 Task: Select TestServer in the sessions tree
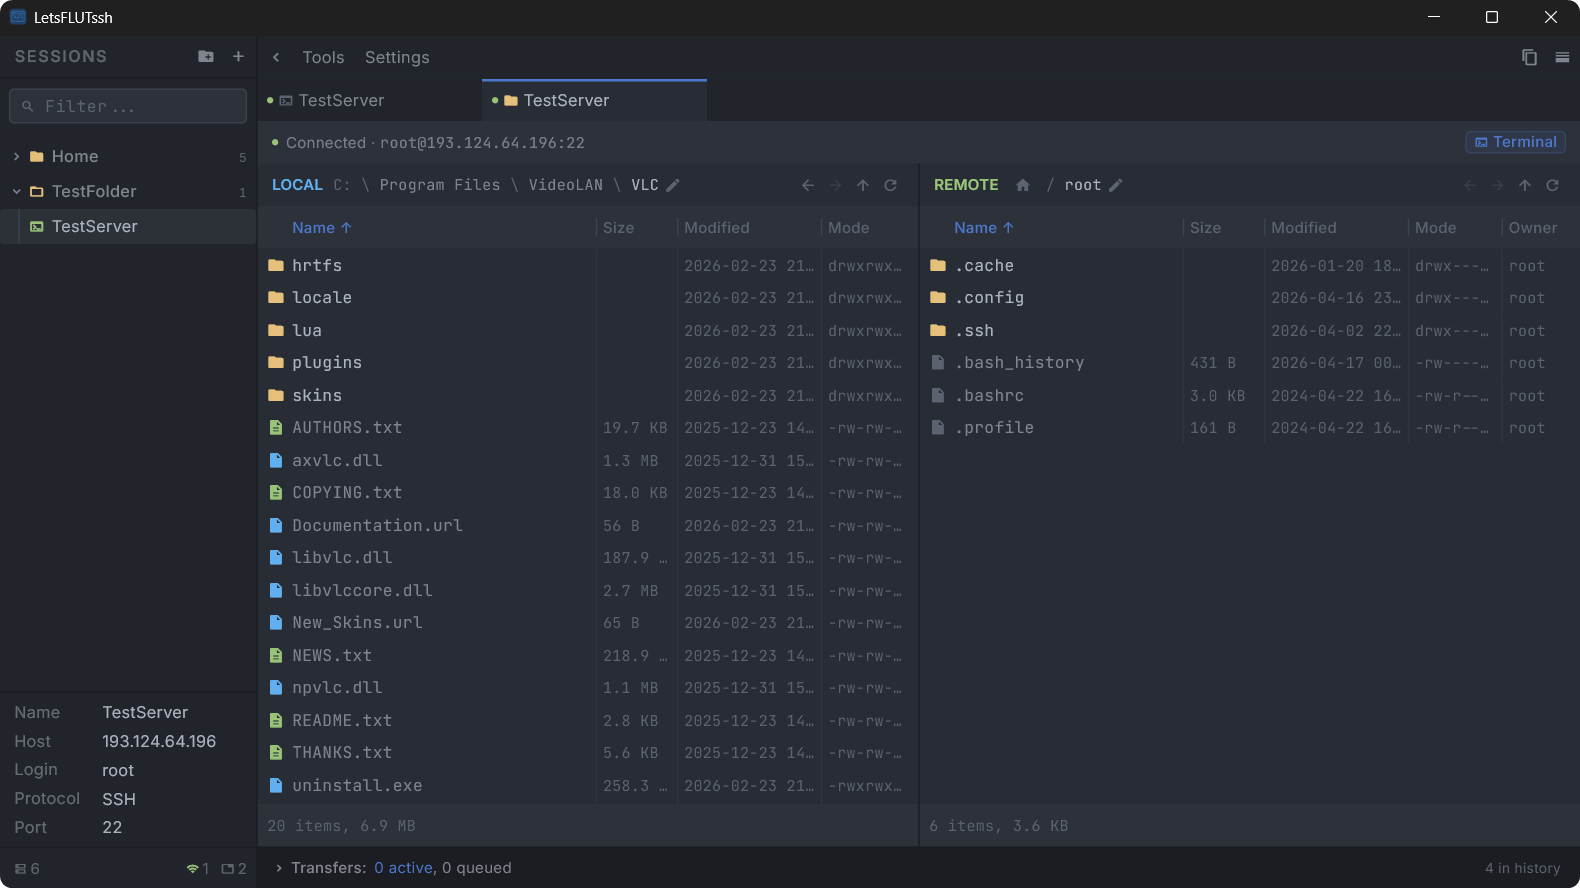128,227
